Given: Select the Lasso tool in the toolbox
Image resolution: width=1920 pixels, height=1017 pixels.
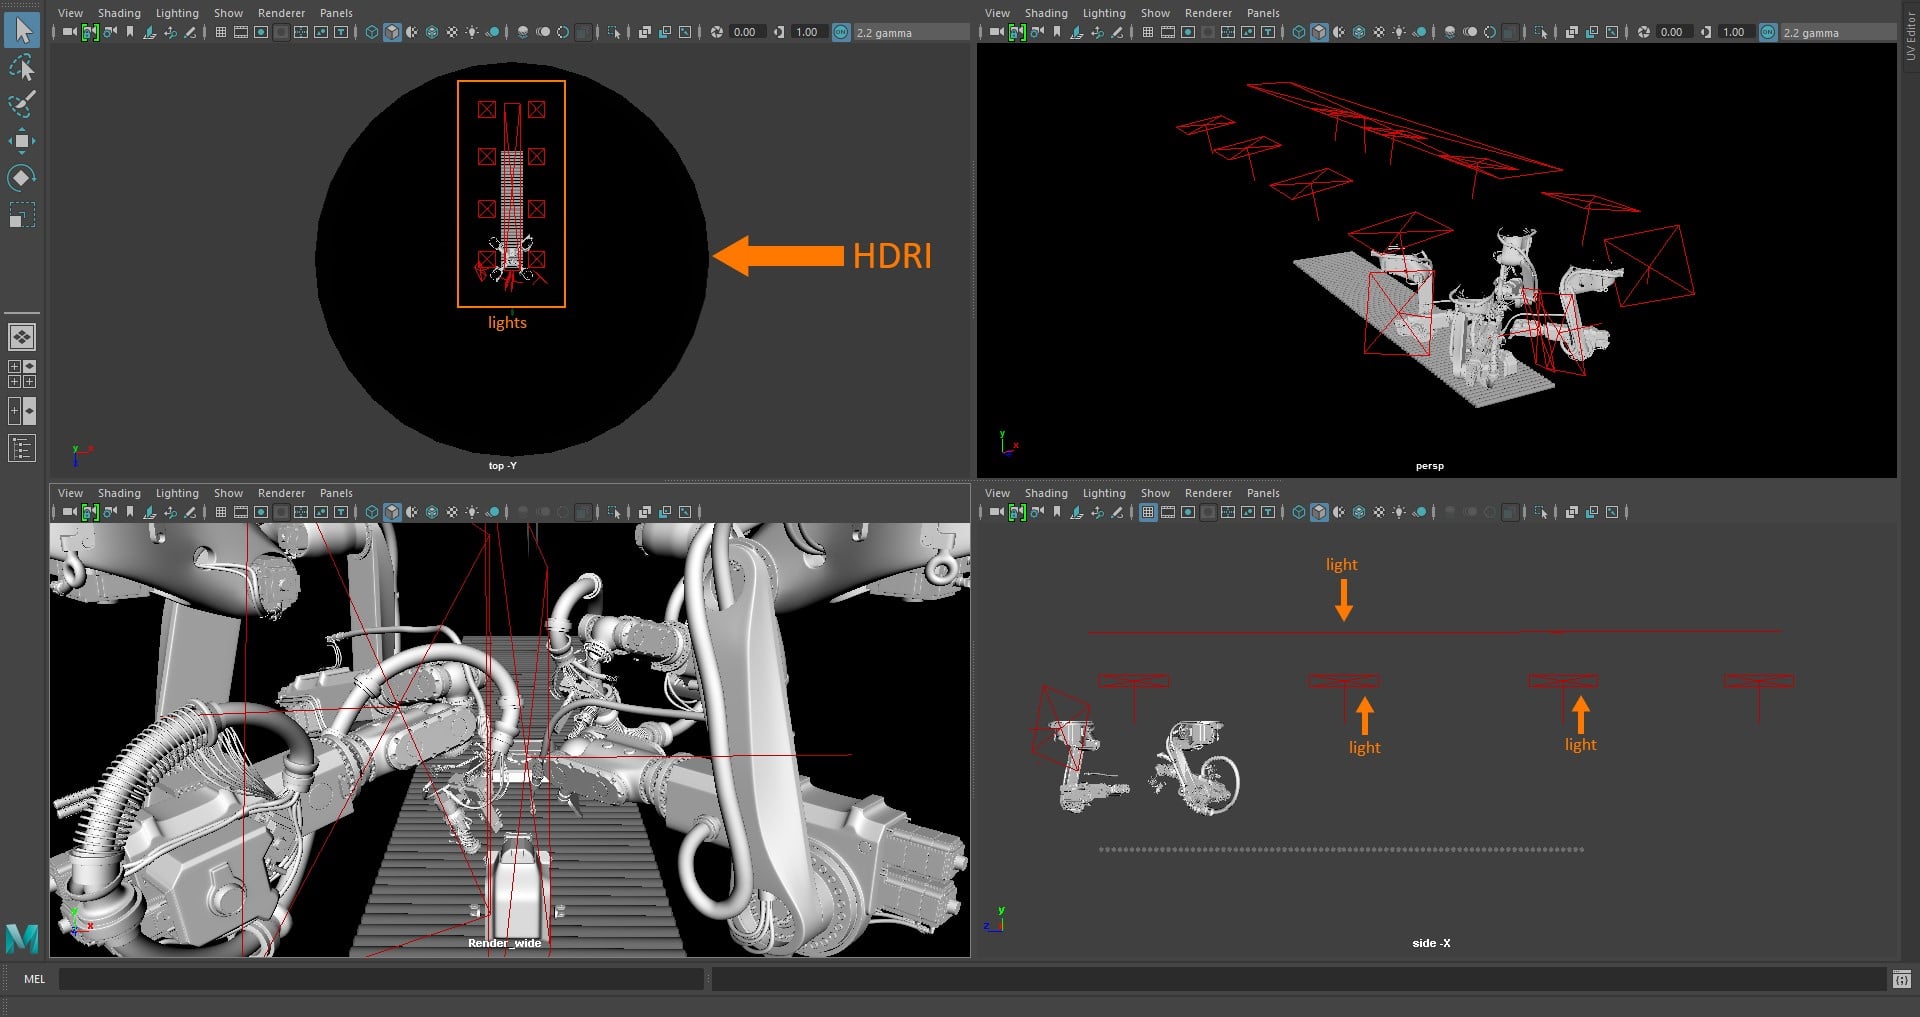Looking at the screenshot, I should pyautogui.click(x=22, y=67).
